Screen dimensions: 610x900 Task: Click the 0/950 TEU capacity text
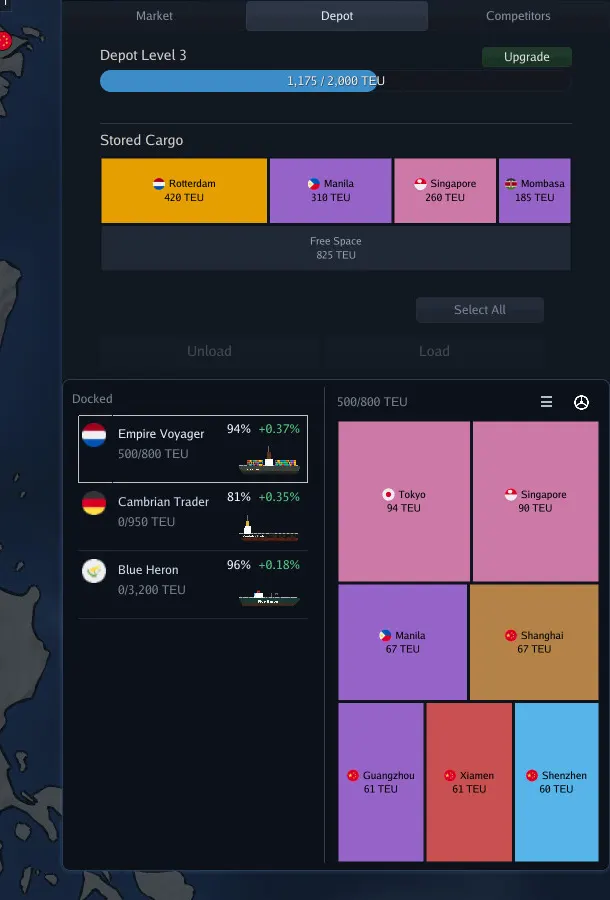click(x=146, y=522)
